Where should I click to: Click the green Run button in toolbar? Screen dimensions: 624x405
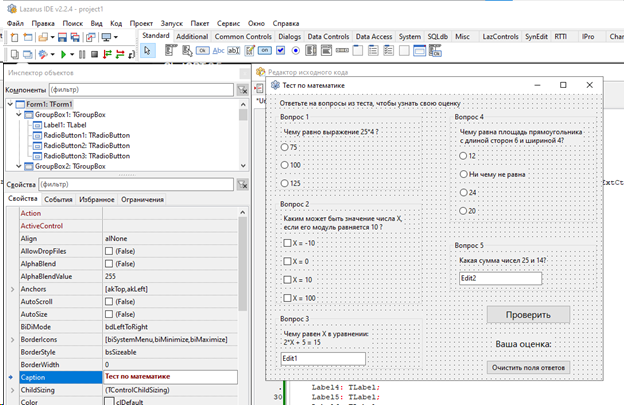(62, 54)
